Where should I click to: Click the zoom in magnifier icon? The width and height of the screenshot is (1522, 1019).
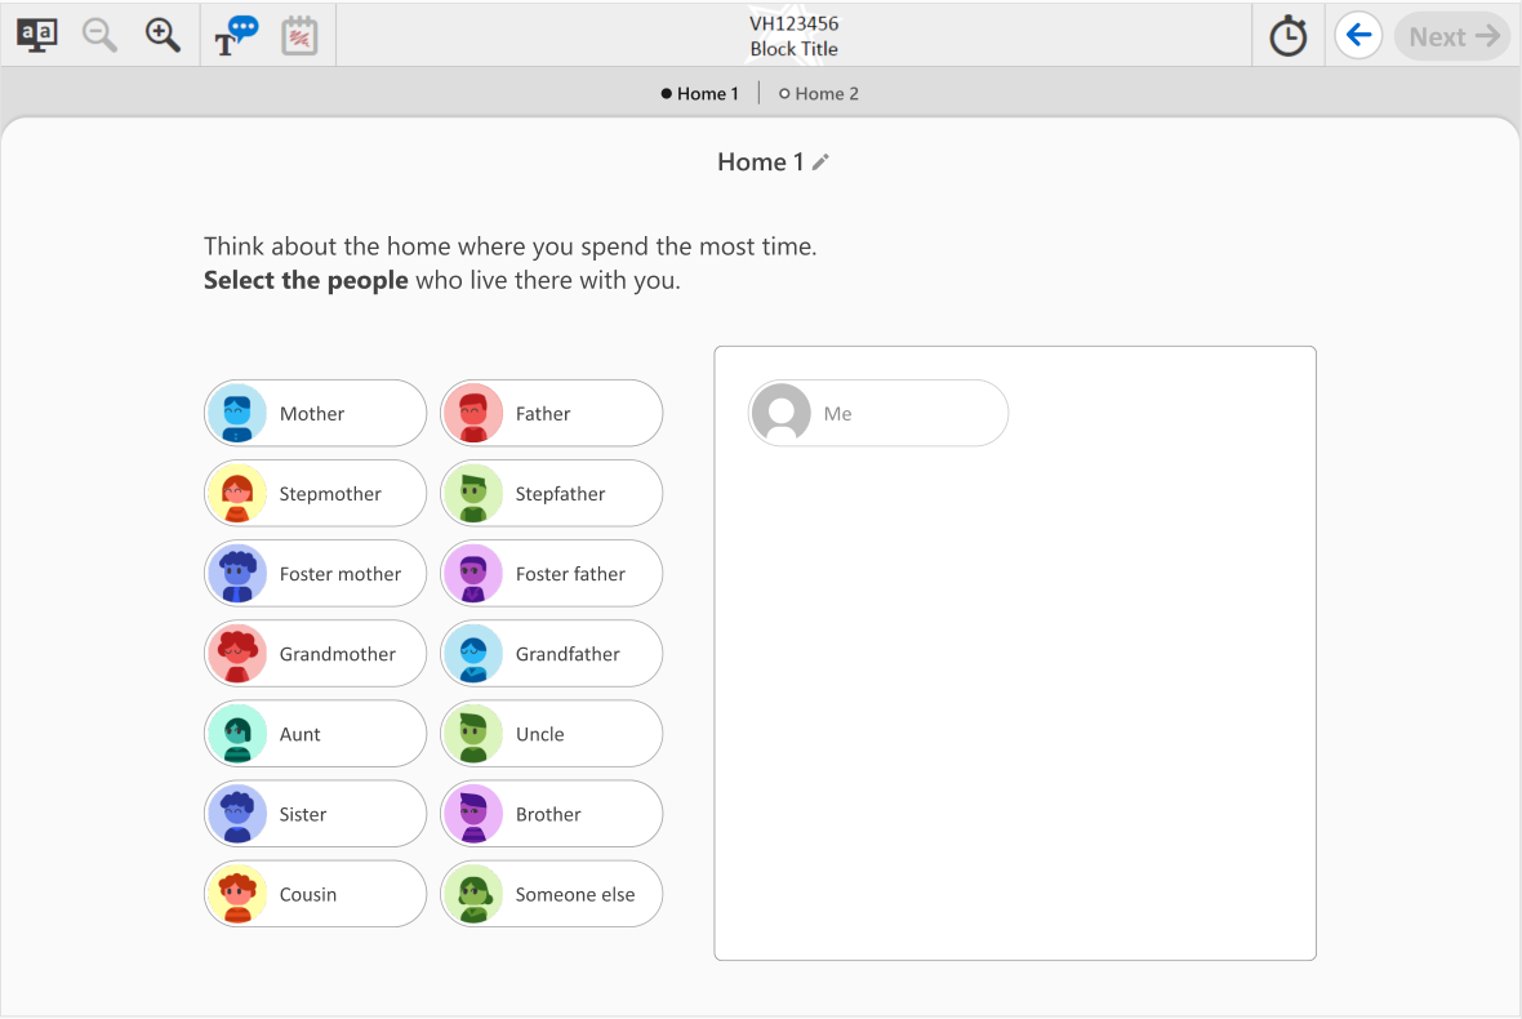(x=162, y=36)
